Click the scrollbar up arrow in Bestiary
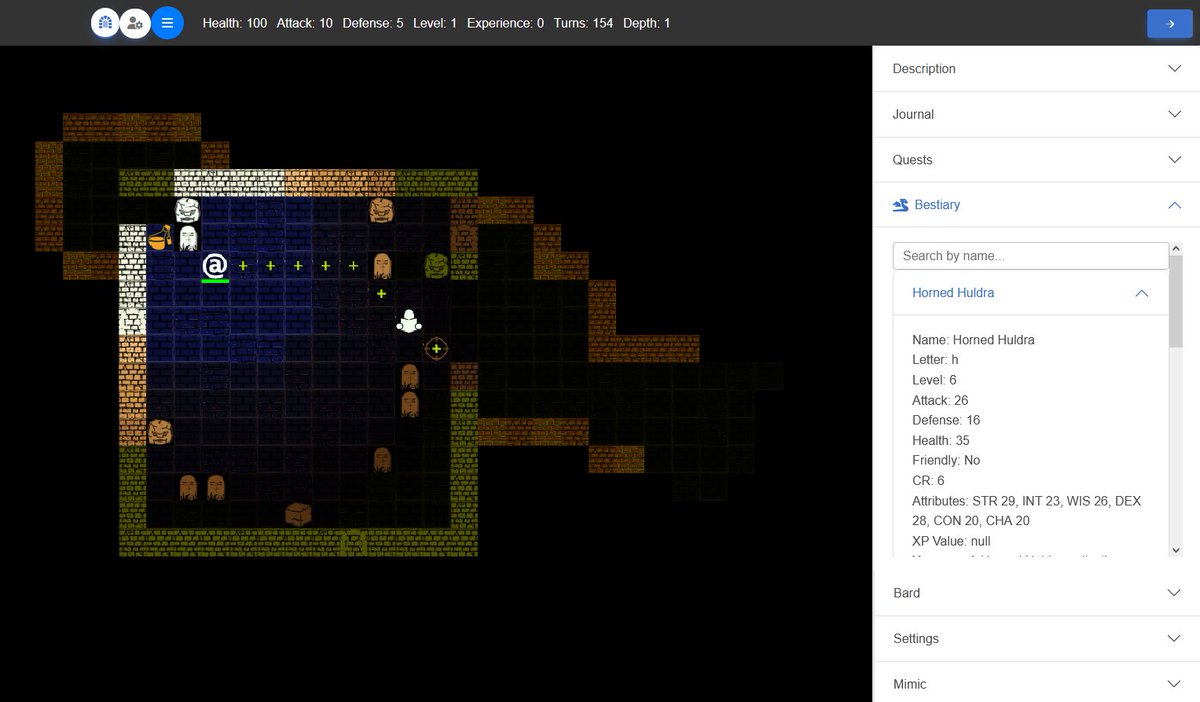 point(1176,248)
